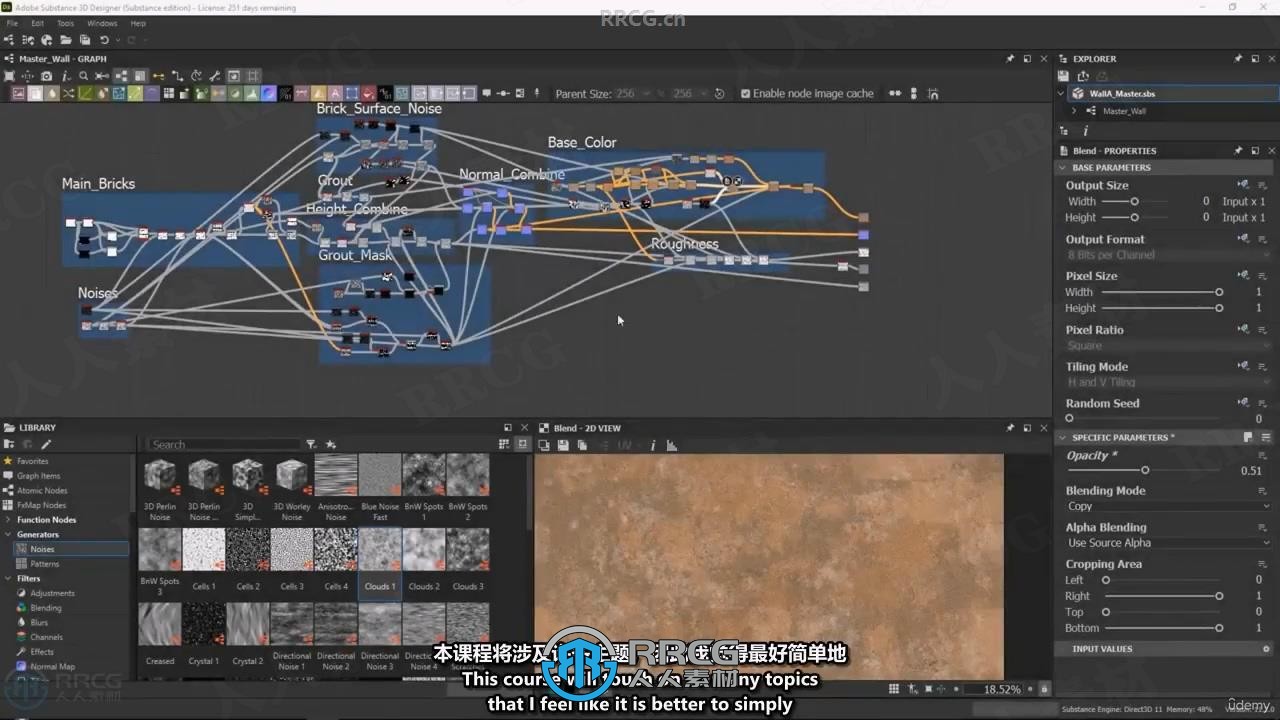The height and width of the screenshot is (720, 1280).
Task: Click the save package icon in Explorer
Action: [1063, 76]
